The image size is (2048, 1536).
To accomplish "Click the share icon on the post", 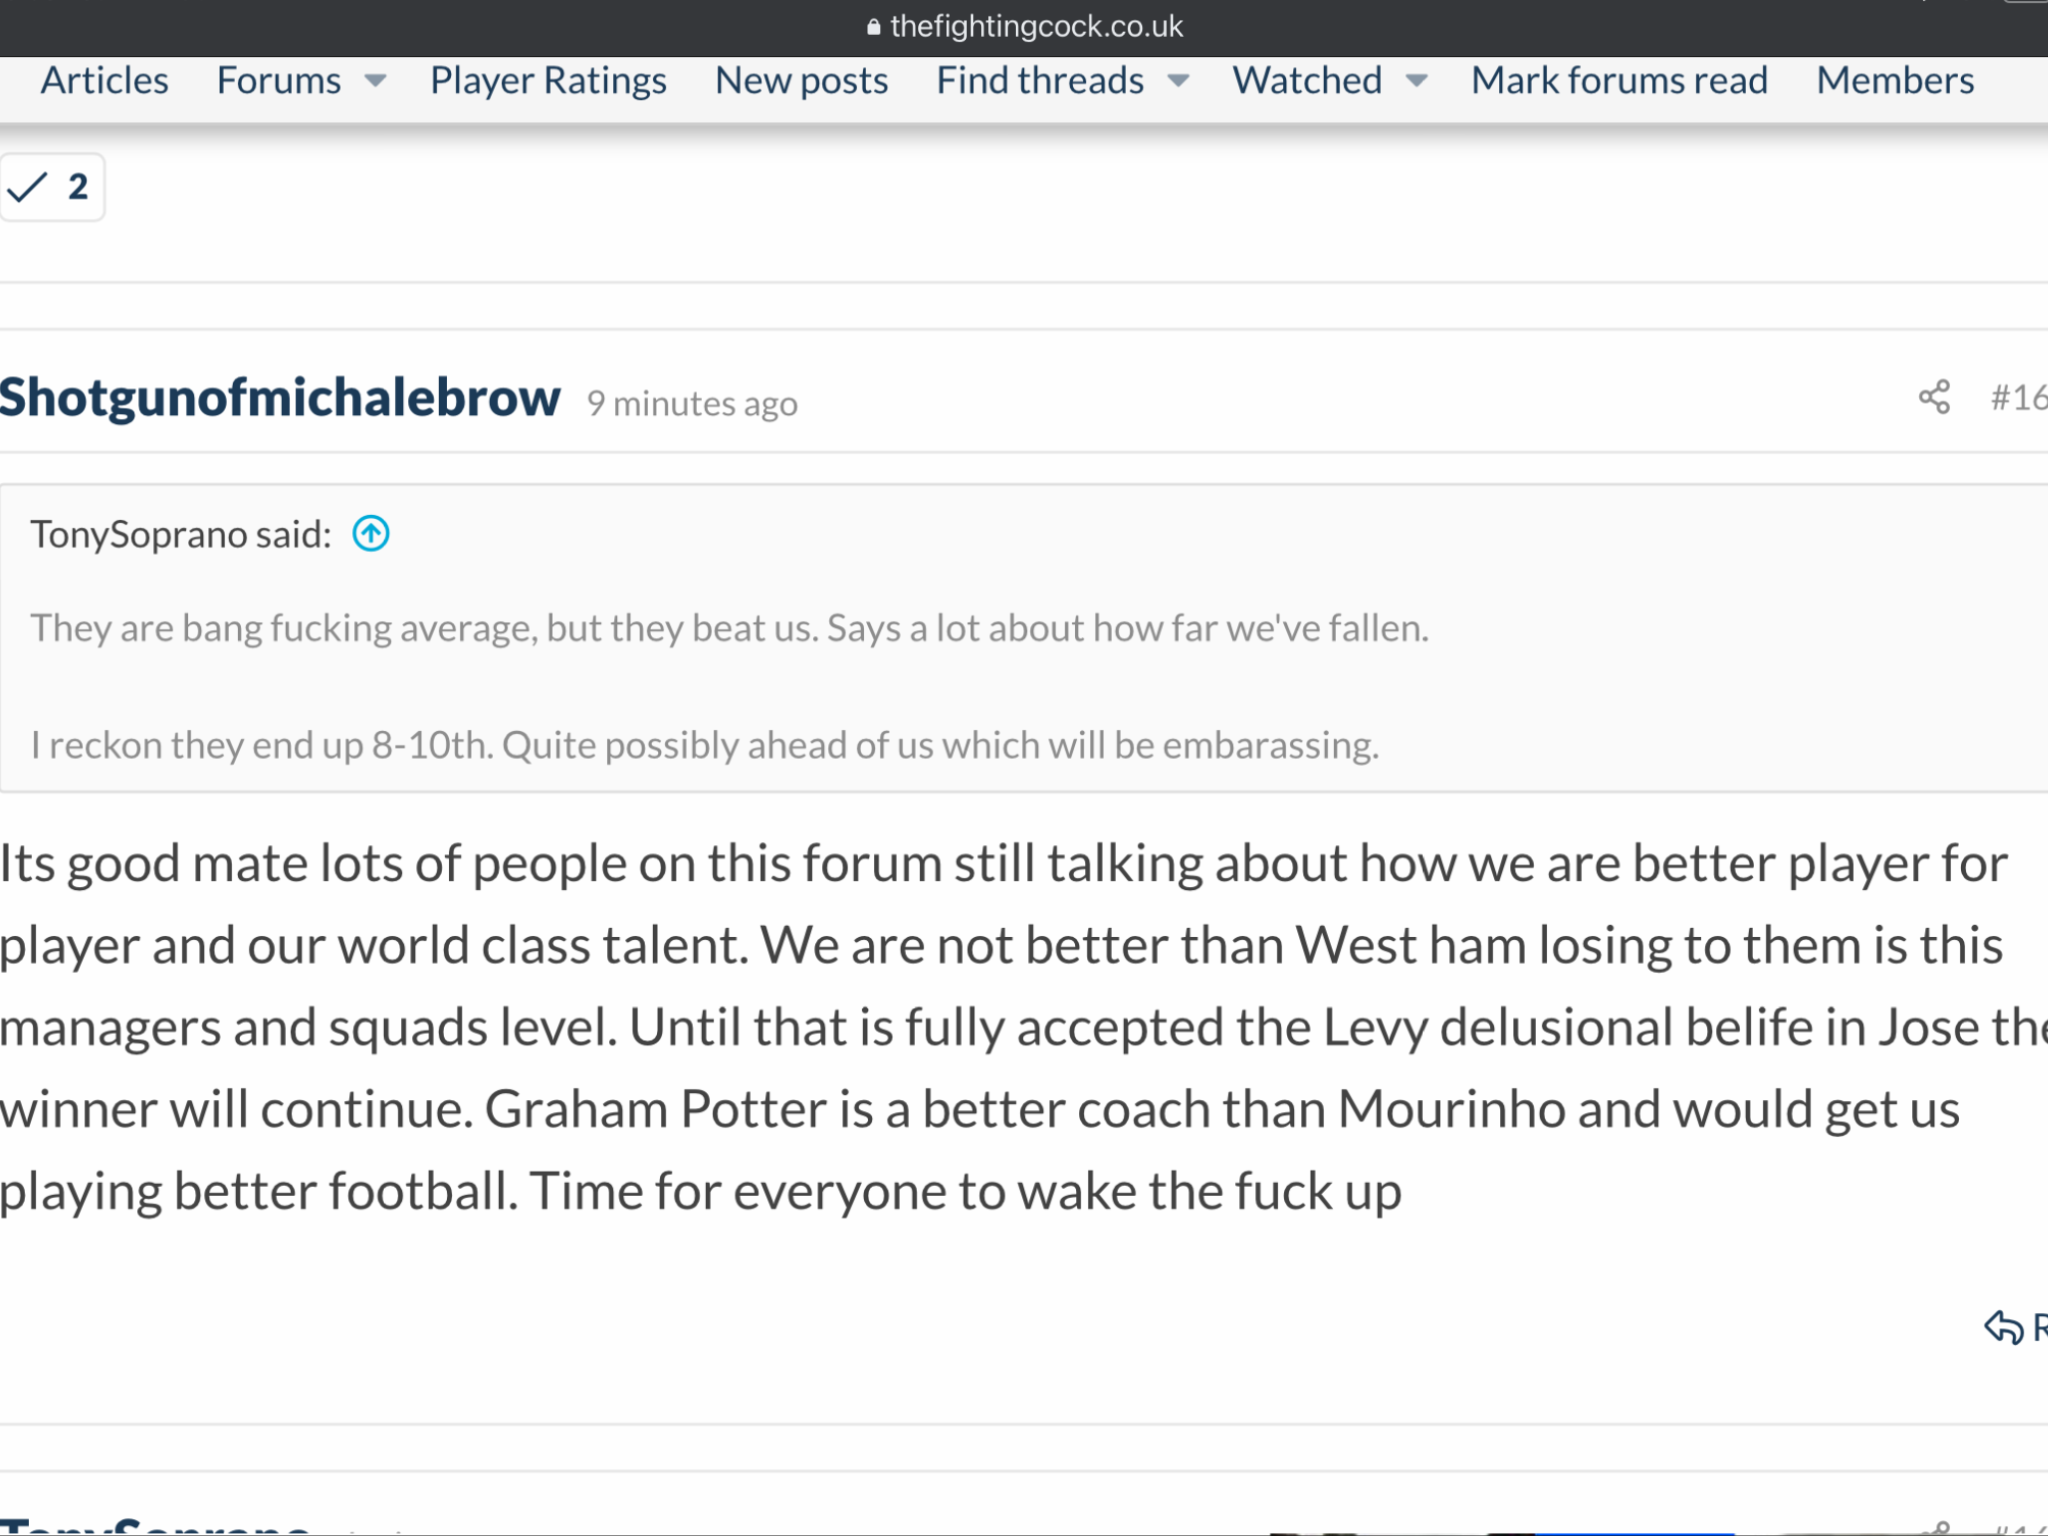I will pos(1934,397).
